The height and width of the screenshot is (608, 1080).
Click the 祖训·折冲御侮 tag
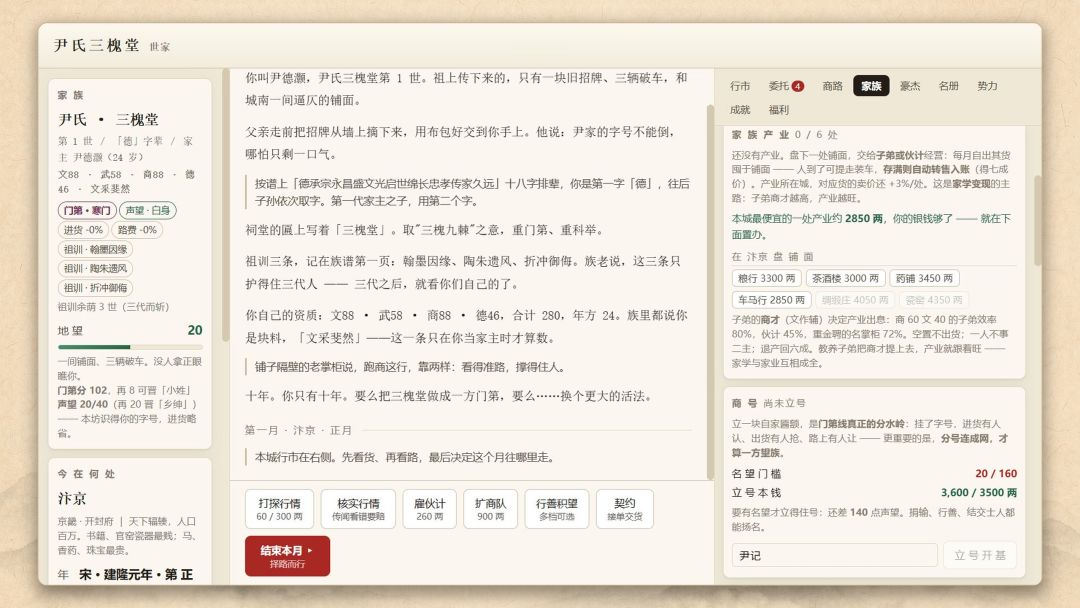[95, 288]
